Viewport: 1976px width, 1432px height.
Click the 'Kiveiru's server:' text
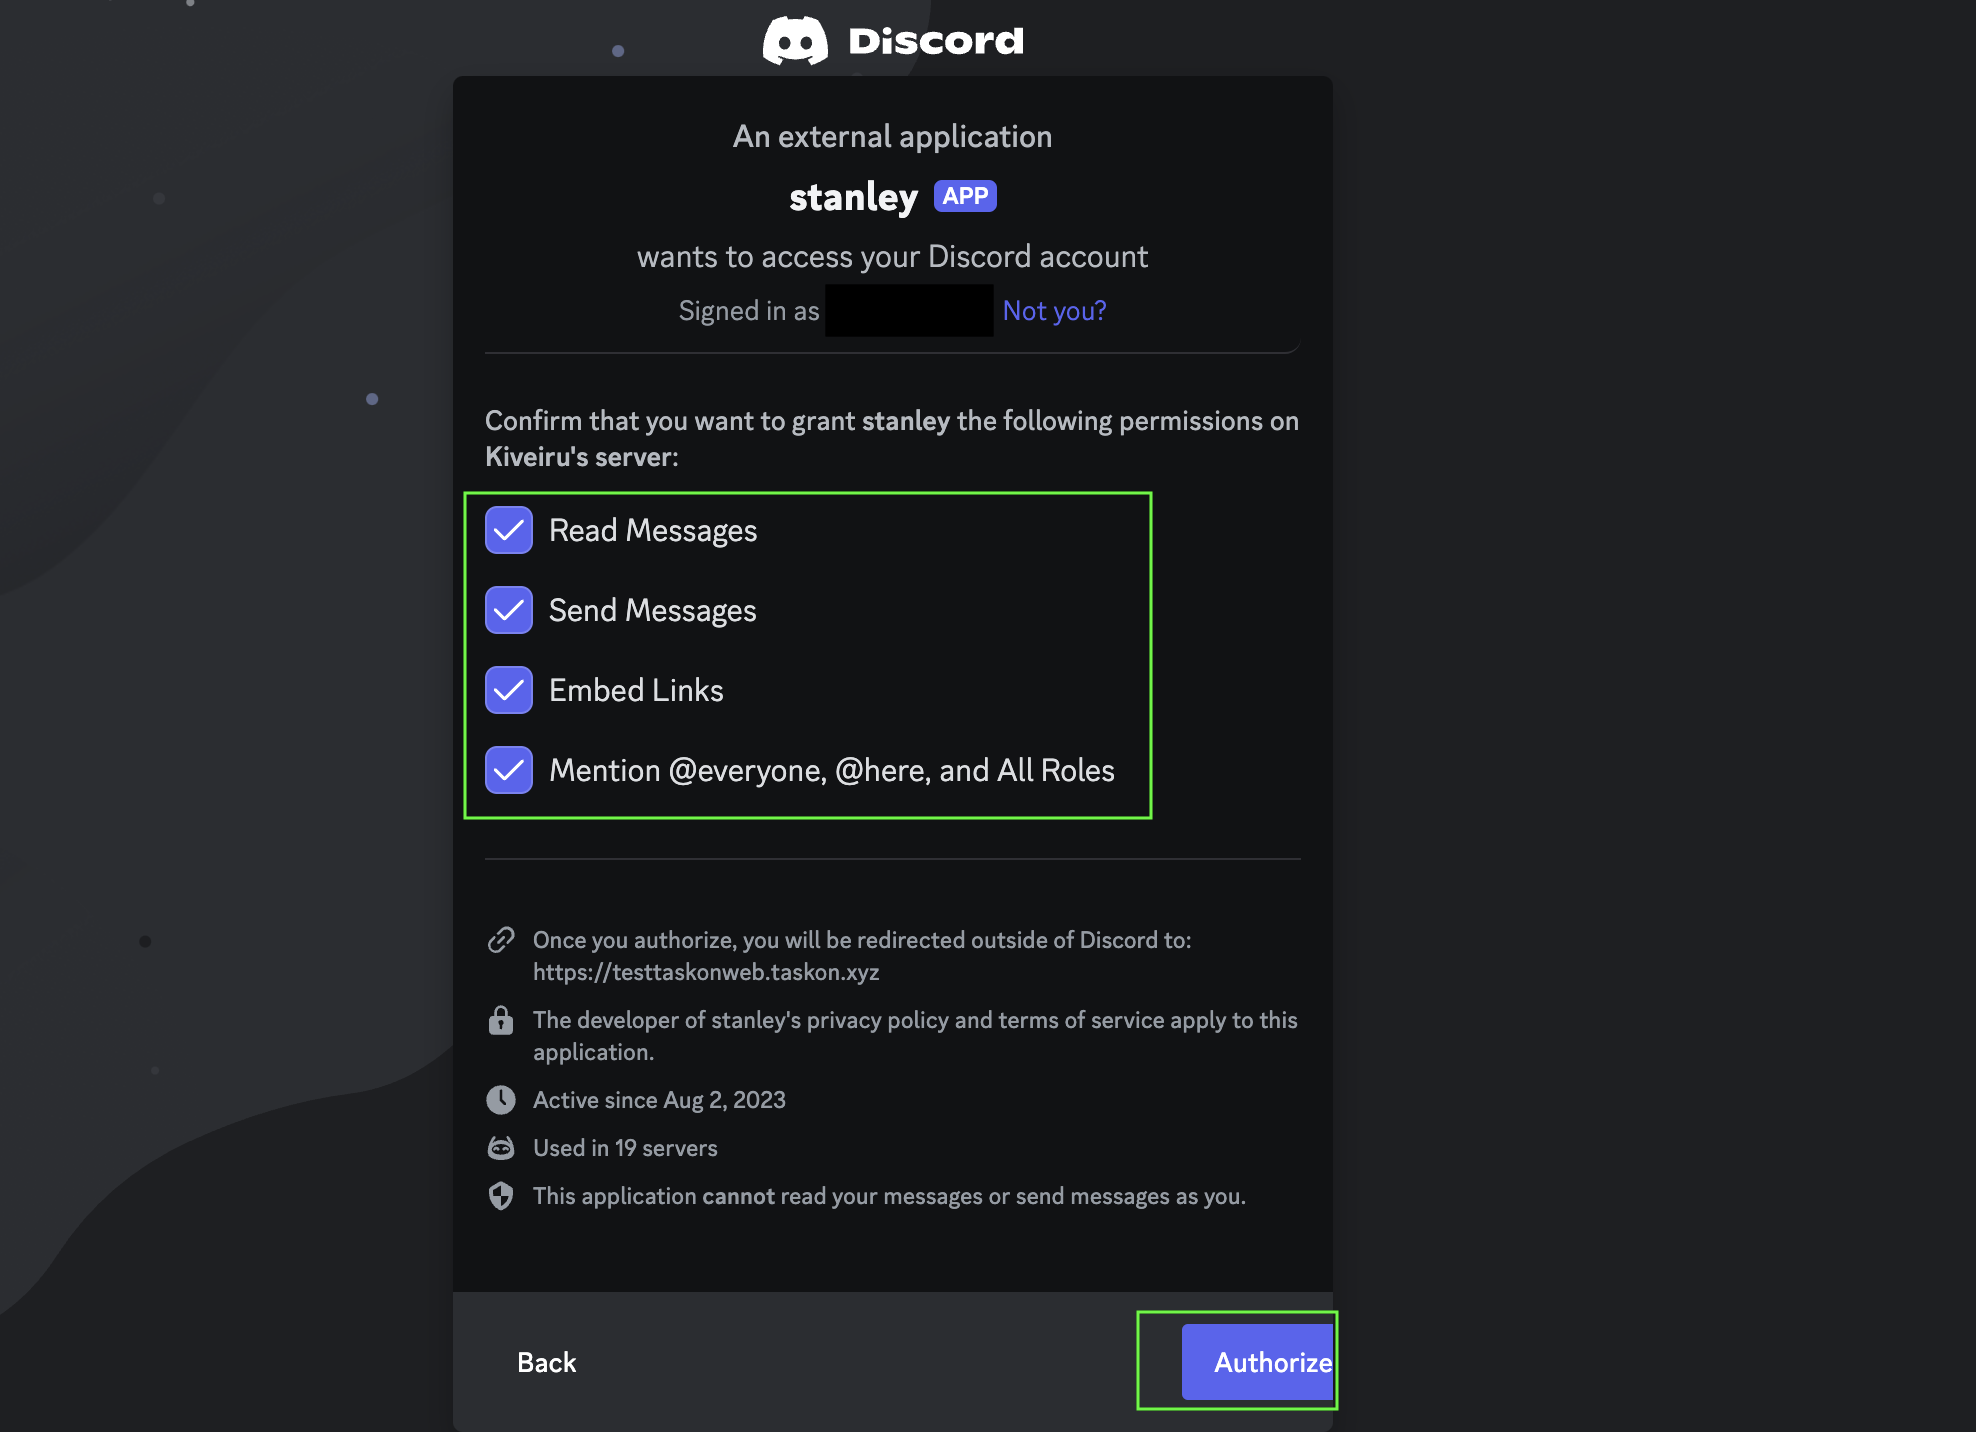[582, 457]
